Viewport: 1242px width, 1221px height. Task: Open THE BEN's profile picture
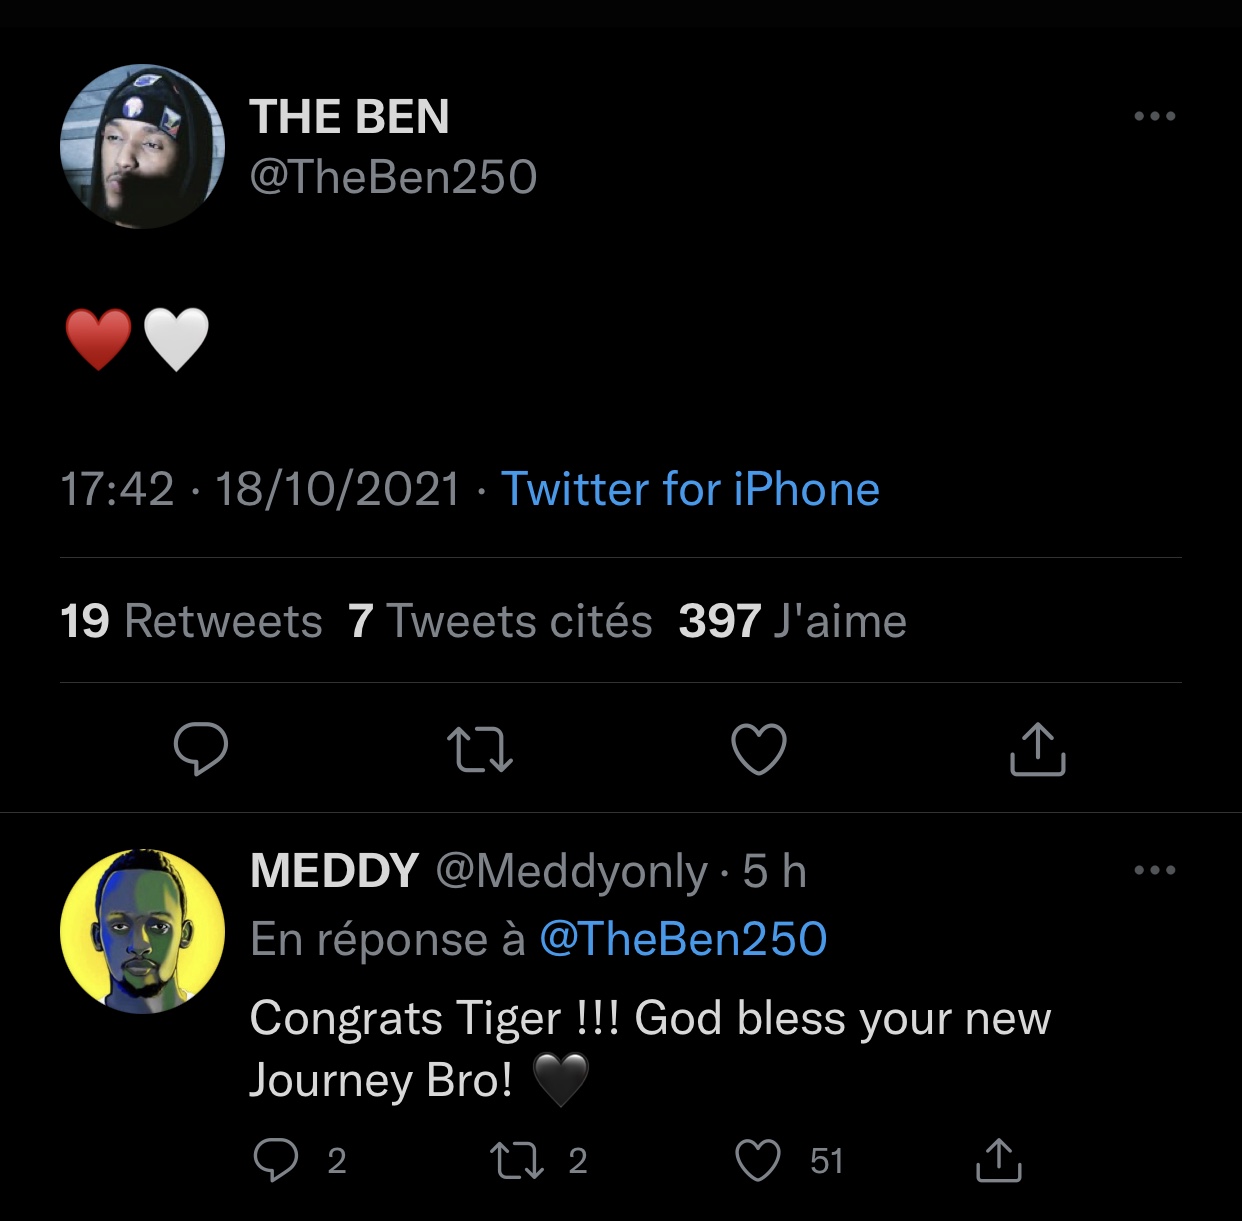142,147
